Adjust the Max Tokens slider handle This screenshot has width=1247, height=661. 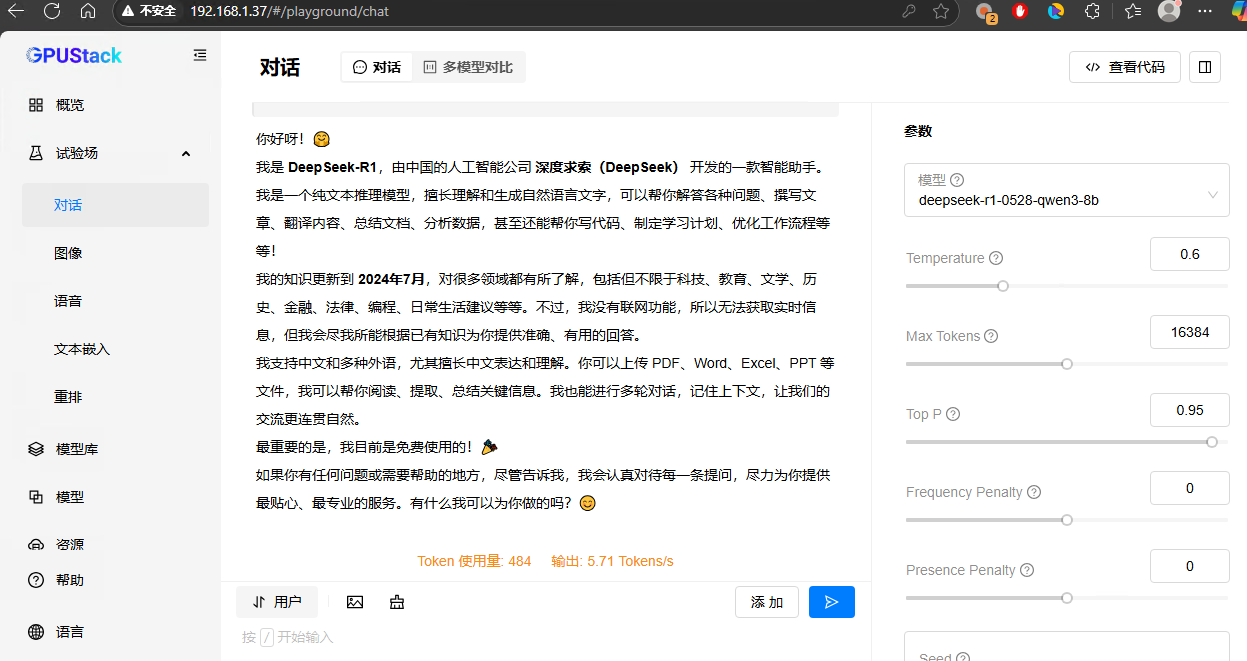1067,364
